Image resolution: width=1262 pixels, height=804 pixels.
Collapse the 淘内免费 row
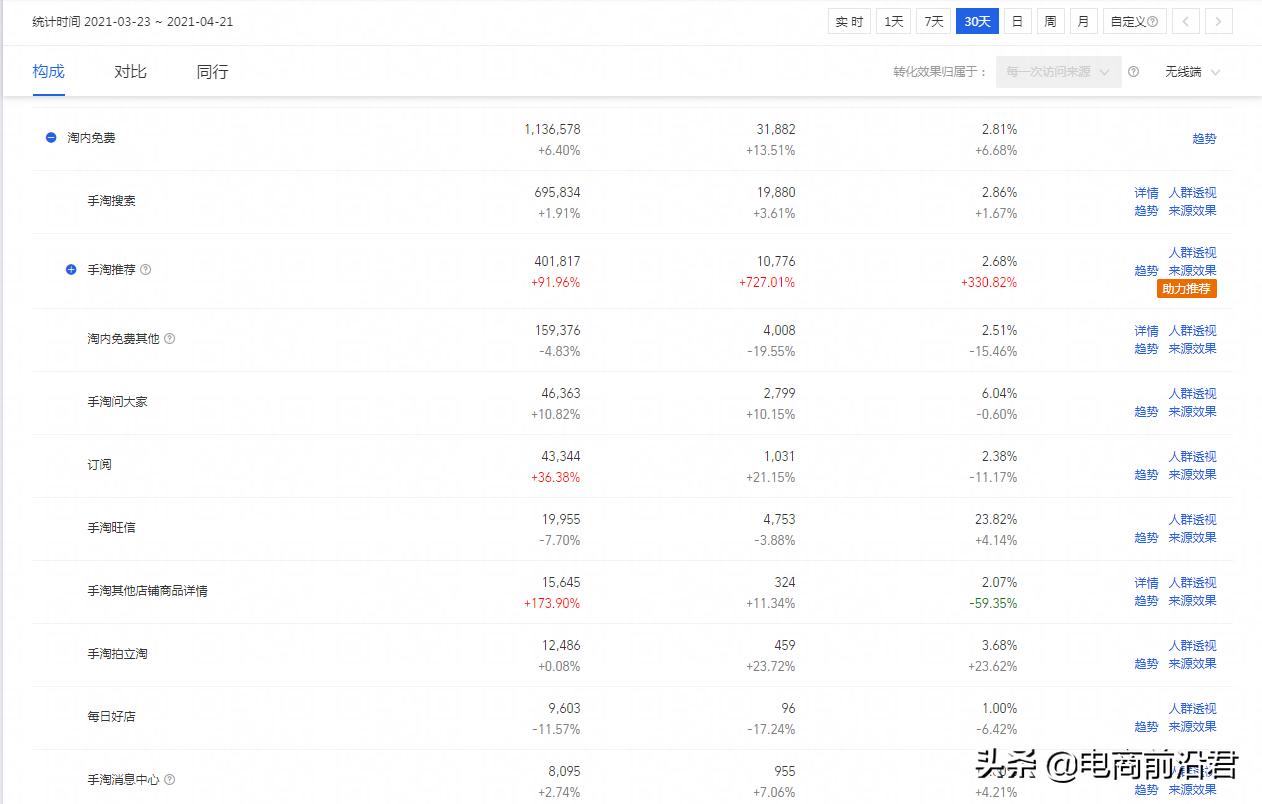pyautogui.click(x=51, y=137)
